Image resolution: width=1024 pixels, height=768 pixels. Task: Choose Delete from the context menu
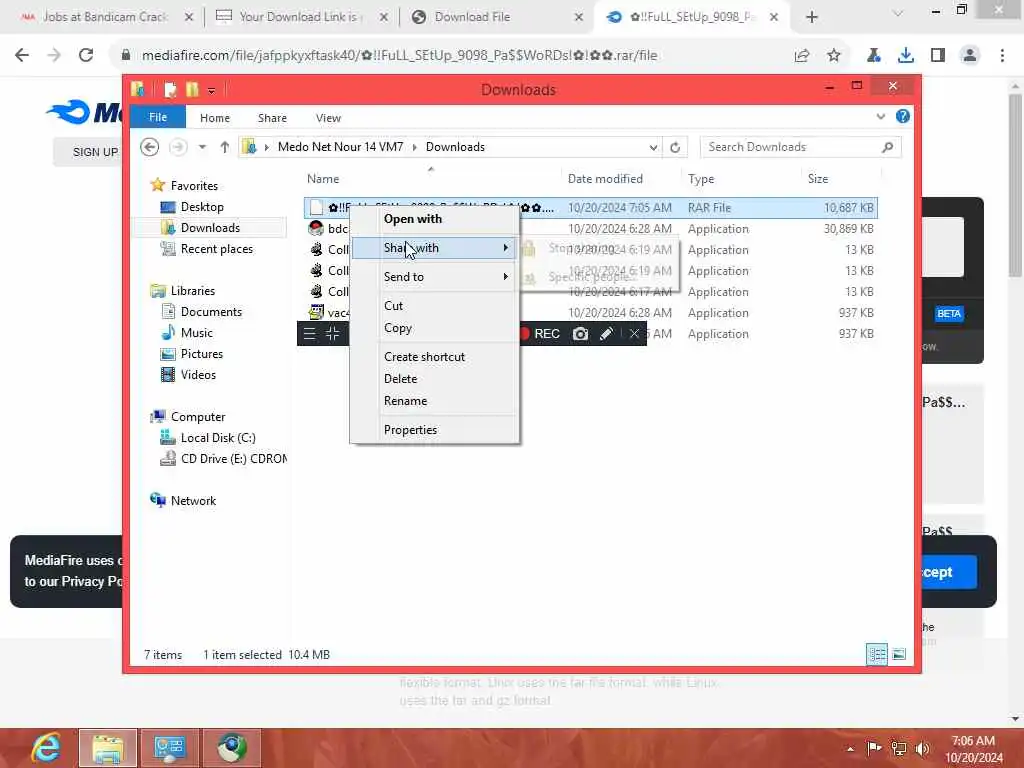400,379
